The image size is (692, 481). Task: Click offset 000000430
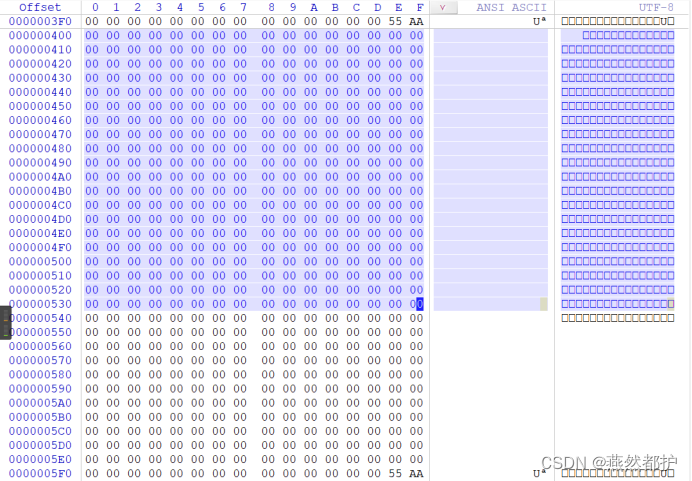40,78
